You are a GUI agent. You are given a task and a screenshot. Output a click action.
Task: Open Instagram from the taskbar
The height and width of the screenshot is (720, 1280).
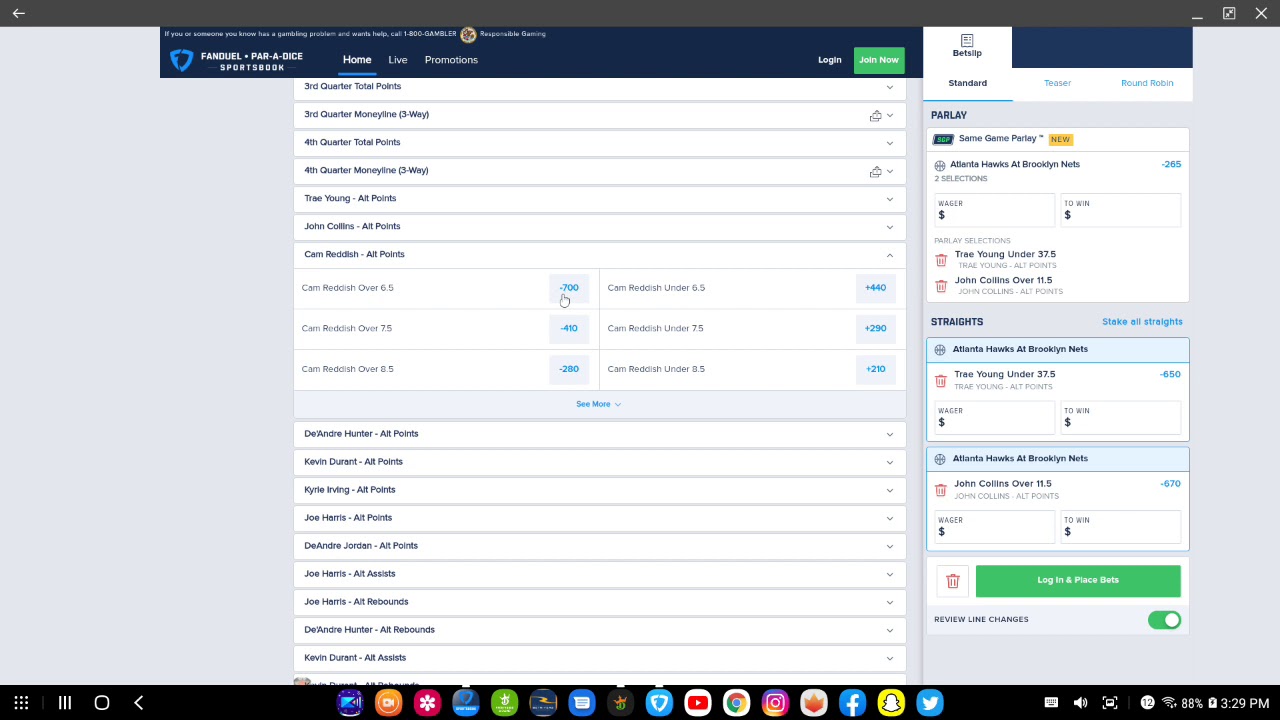775,703
